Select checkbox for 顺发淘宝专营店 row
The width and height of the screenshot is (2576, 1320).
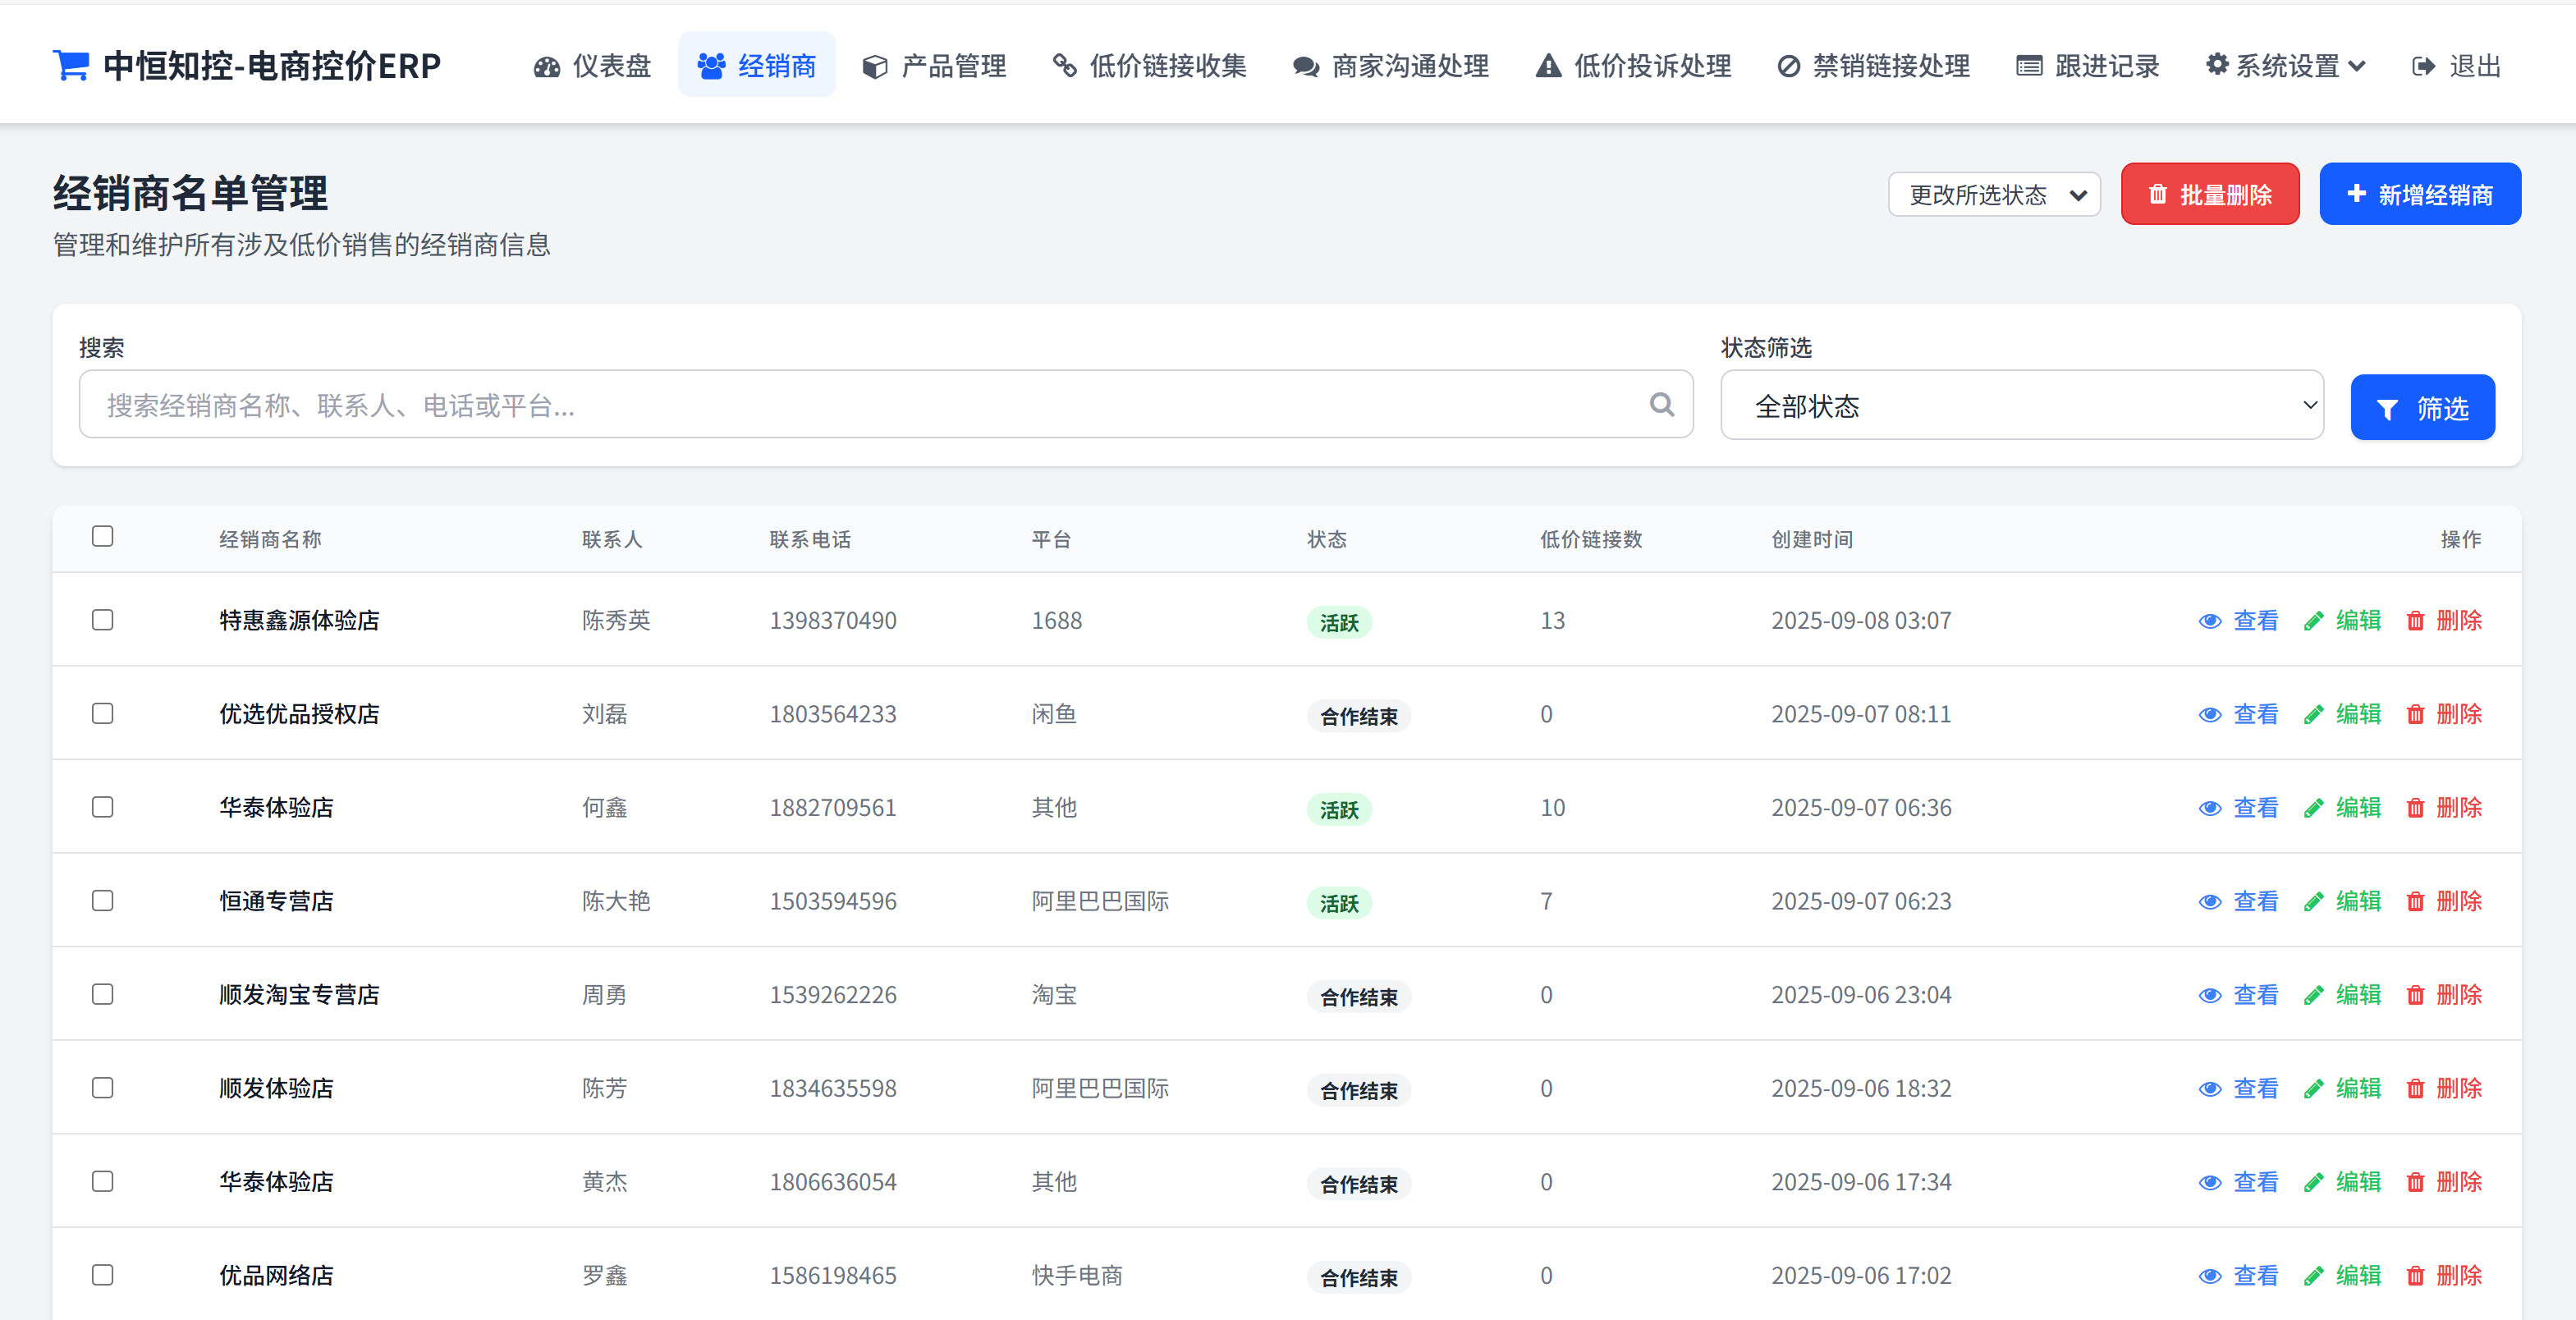click(102, 994)
